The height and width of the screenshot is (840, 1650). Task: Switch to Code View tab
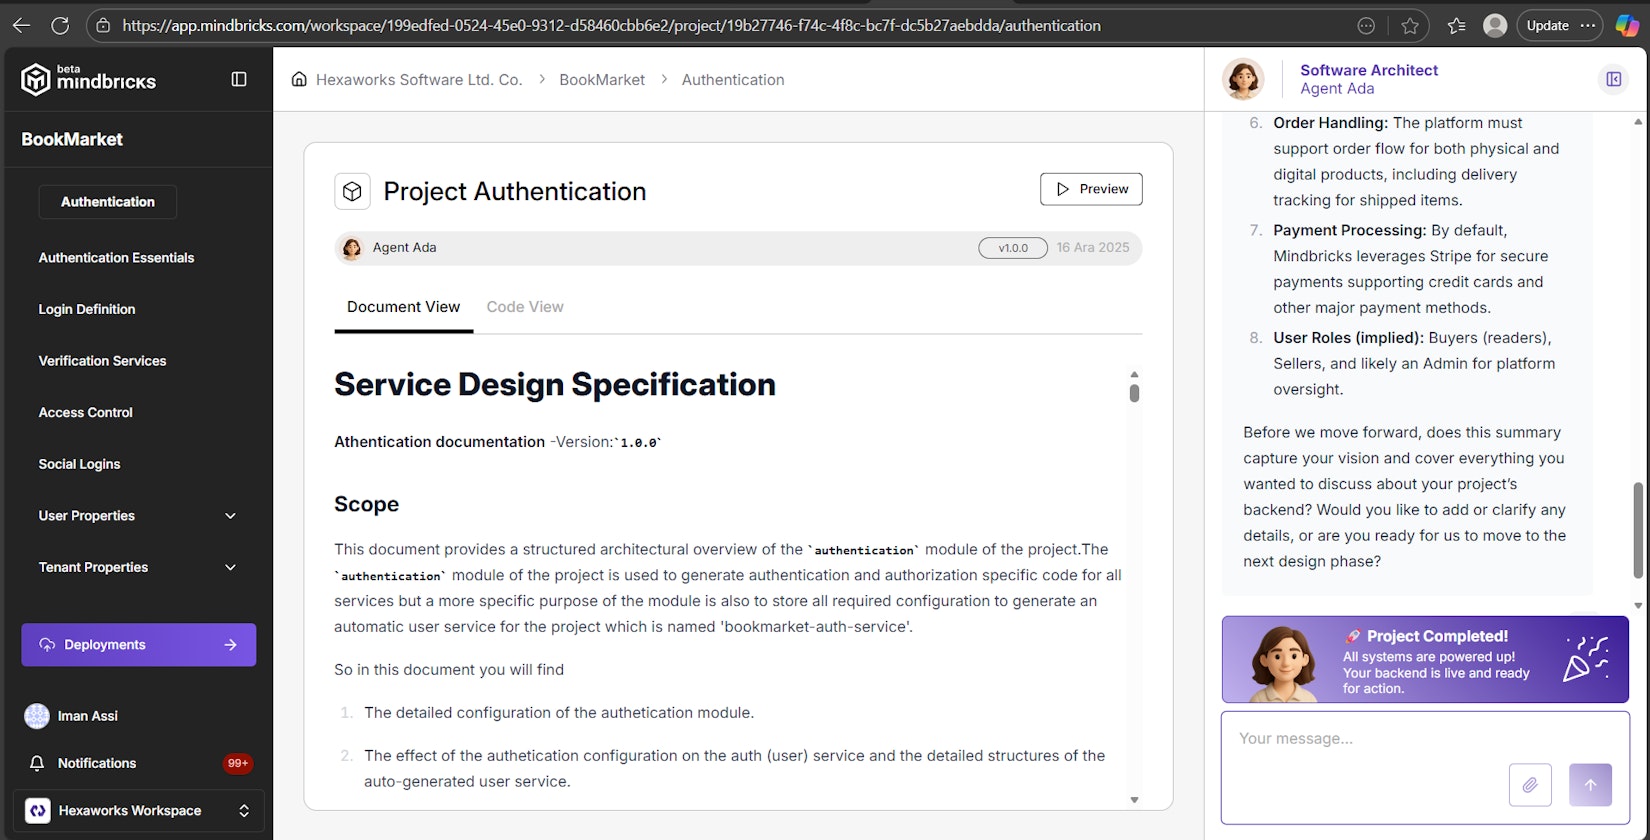[x=525, y=307]
